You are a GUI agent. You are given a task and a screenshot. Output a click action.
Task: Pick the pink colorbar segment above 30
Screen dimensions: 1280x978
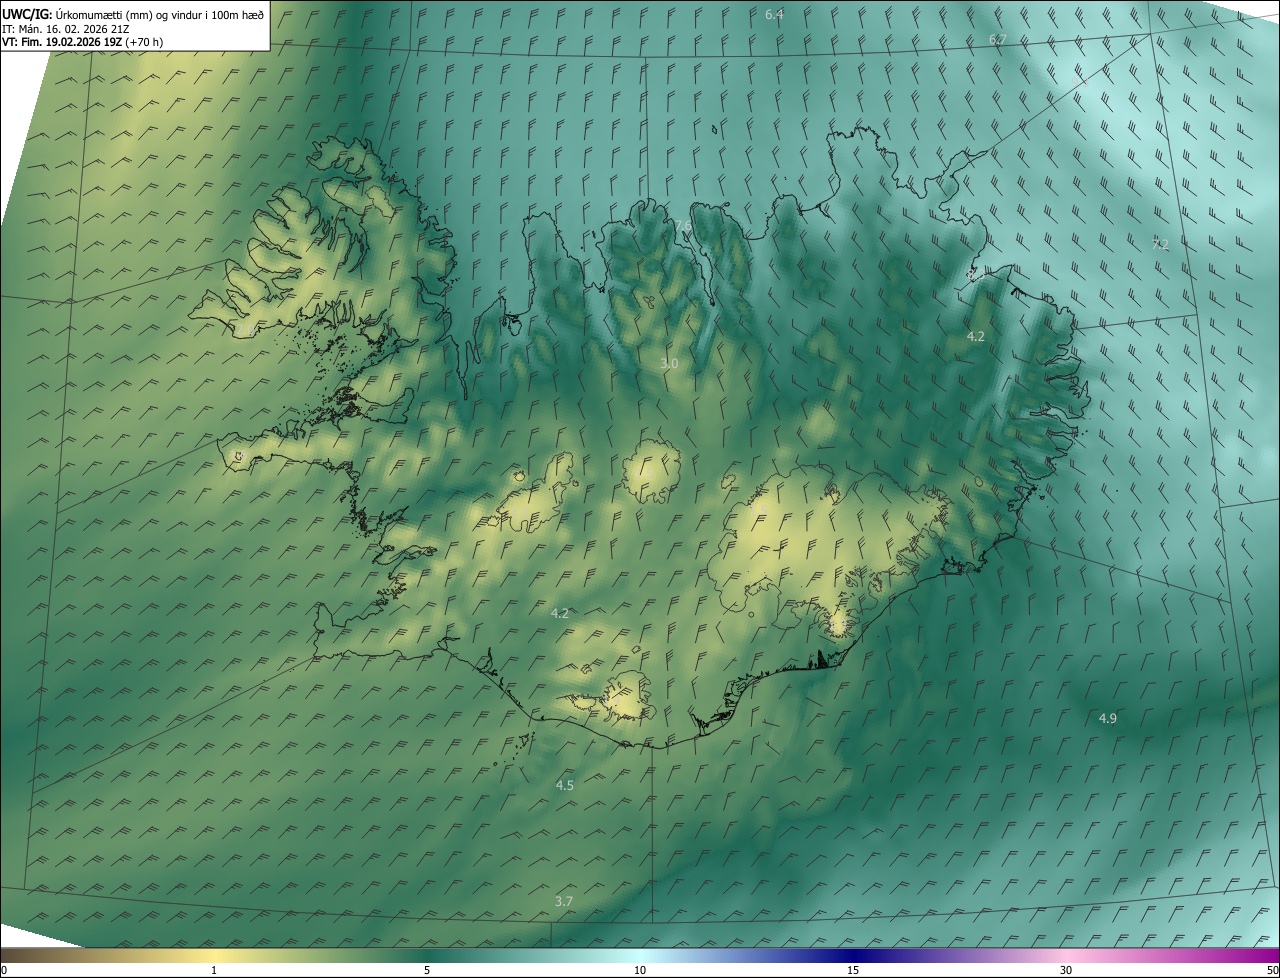click(x=1066, y=955)
